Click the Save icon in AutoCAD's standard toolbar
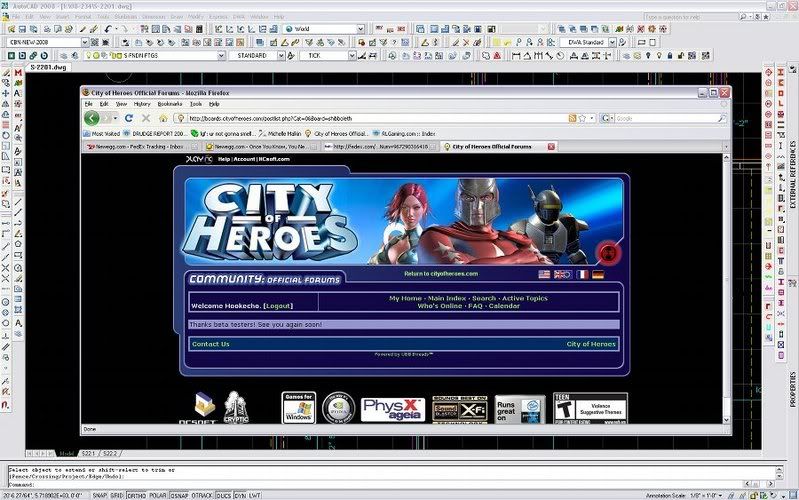 click(22, 29)
